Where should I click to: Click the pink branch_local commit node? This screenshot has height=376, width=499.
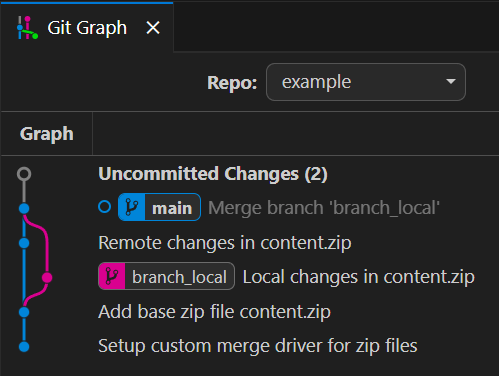47,277
